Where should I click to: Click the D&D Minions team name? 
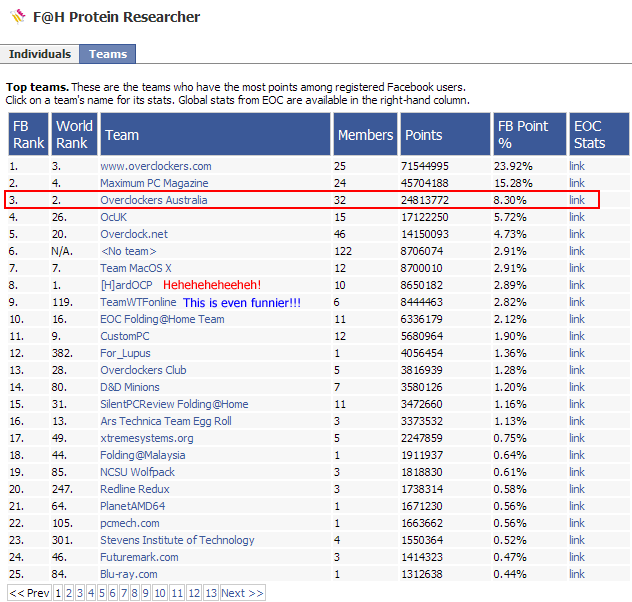[x=130, y=387]
